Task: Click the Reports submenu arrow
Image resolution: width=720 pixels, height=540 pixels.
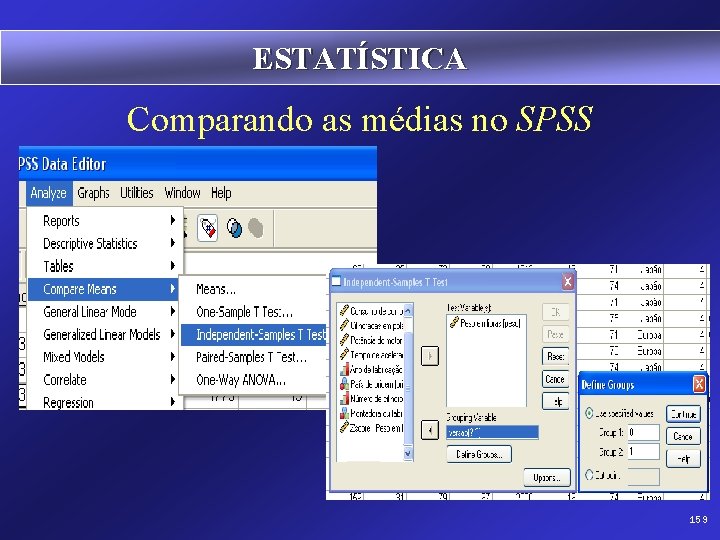Action: [173, 220]
